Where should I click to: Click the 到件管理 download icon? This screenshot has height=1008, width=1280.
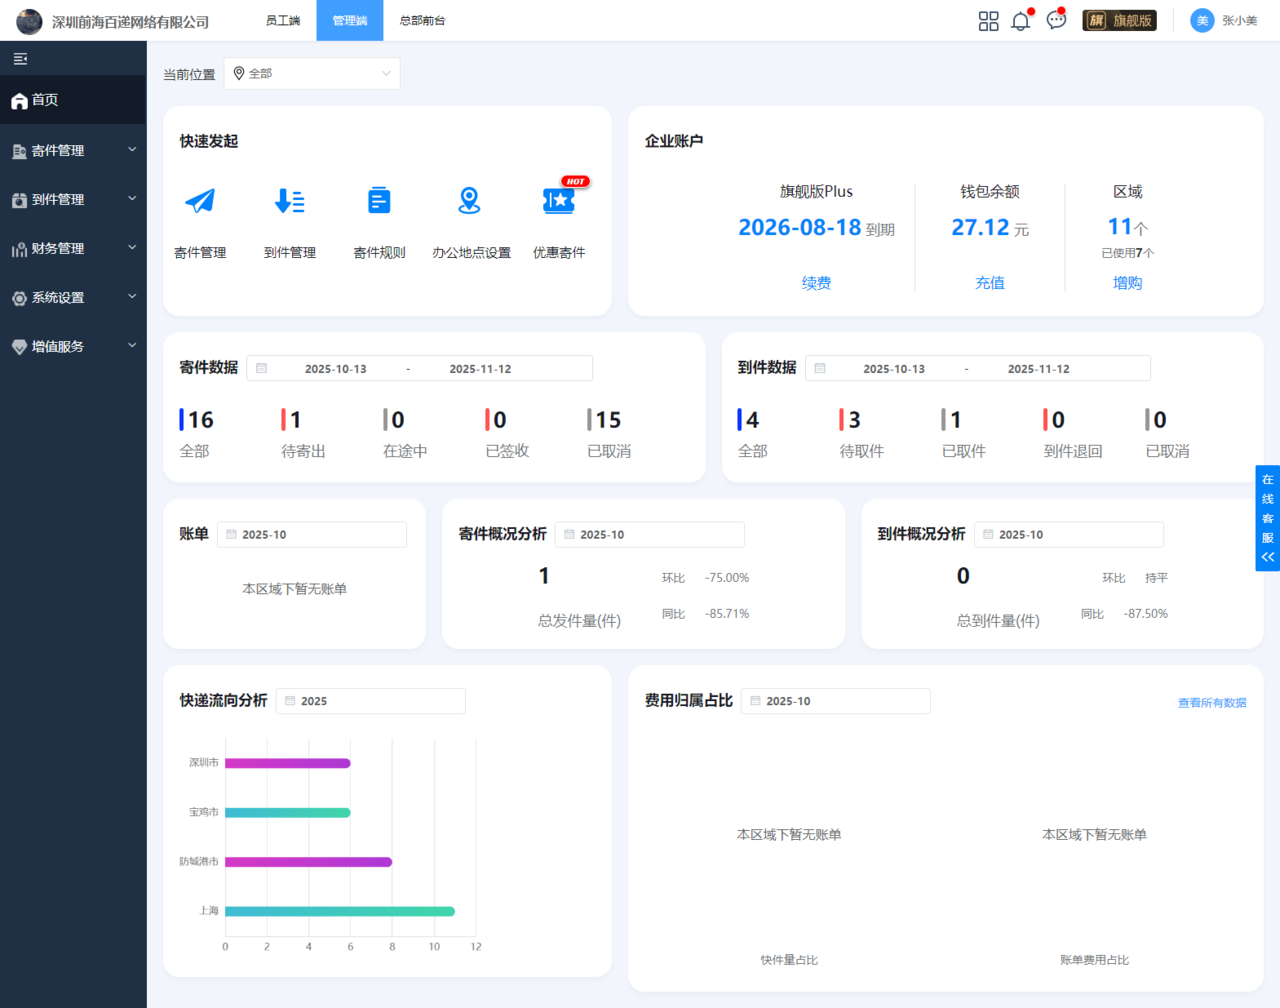(x=290, y=201)
